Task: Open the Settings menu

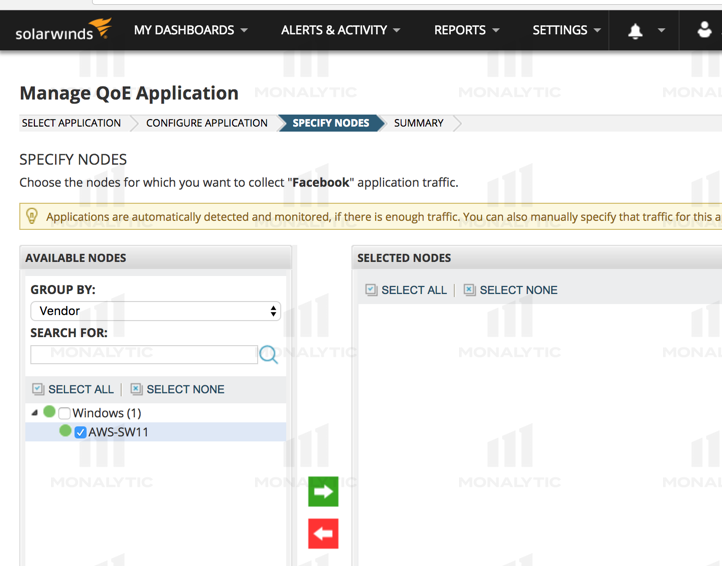Action: pyautogui.click(x=566, y=30)
